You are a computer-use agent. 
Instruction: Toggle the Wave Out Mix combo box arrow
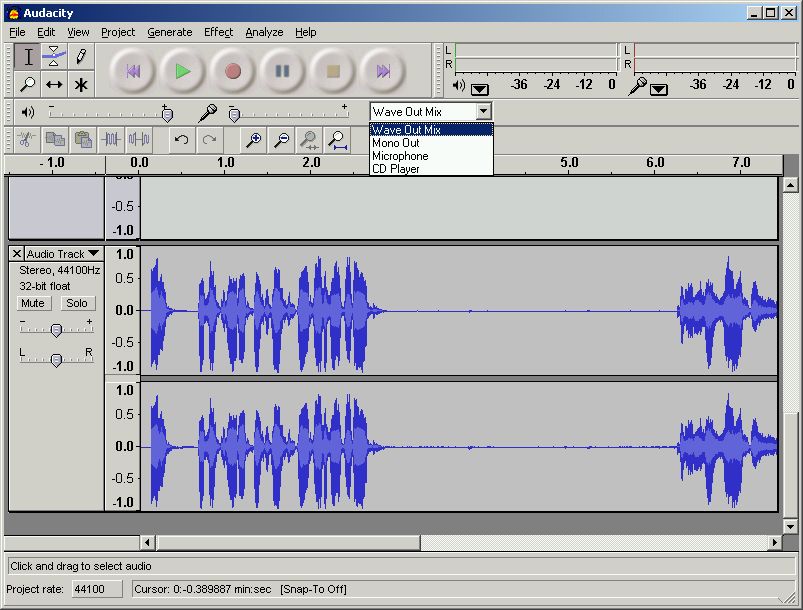pos(483,111)
